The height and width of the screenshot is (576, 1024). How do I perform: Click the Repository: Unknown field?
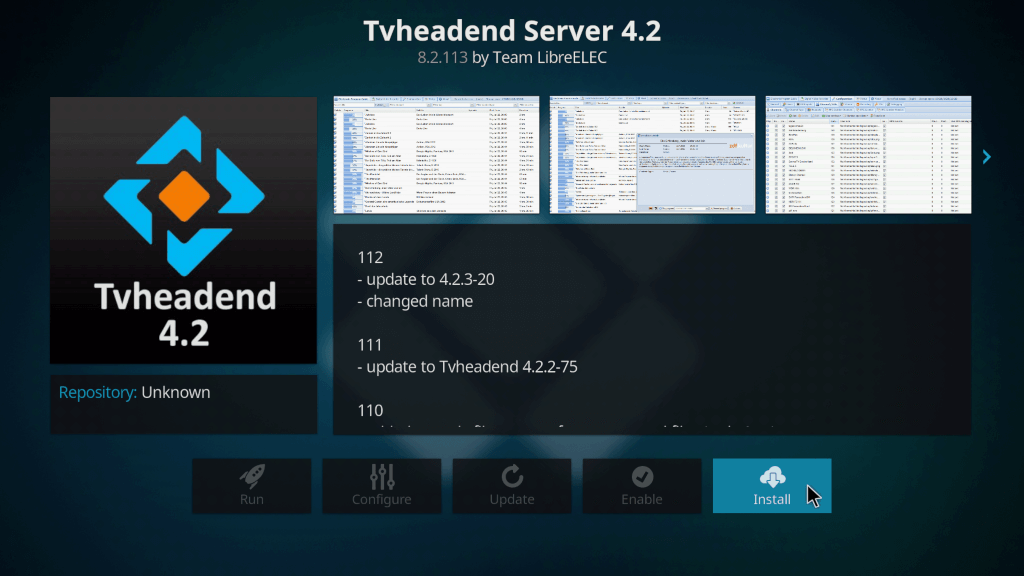[135, 392]
